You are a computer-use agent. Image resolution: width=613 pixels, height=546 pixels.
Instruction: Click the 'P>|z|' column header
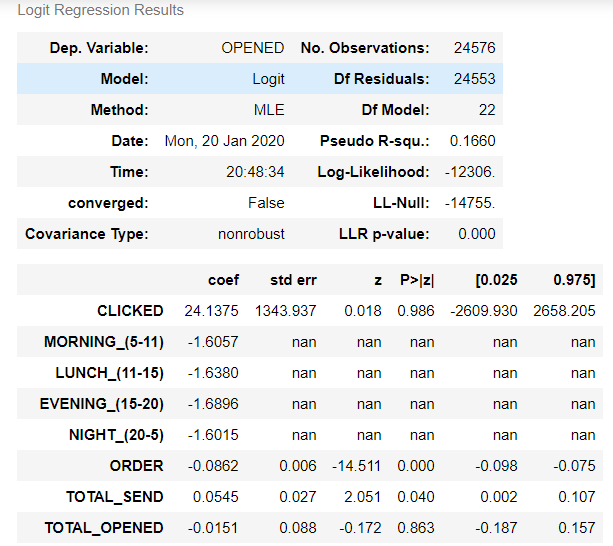coord(417,280)
